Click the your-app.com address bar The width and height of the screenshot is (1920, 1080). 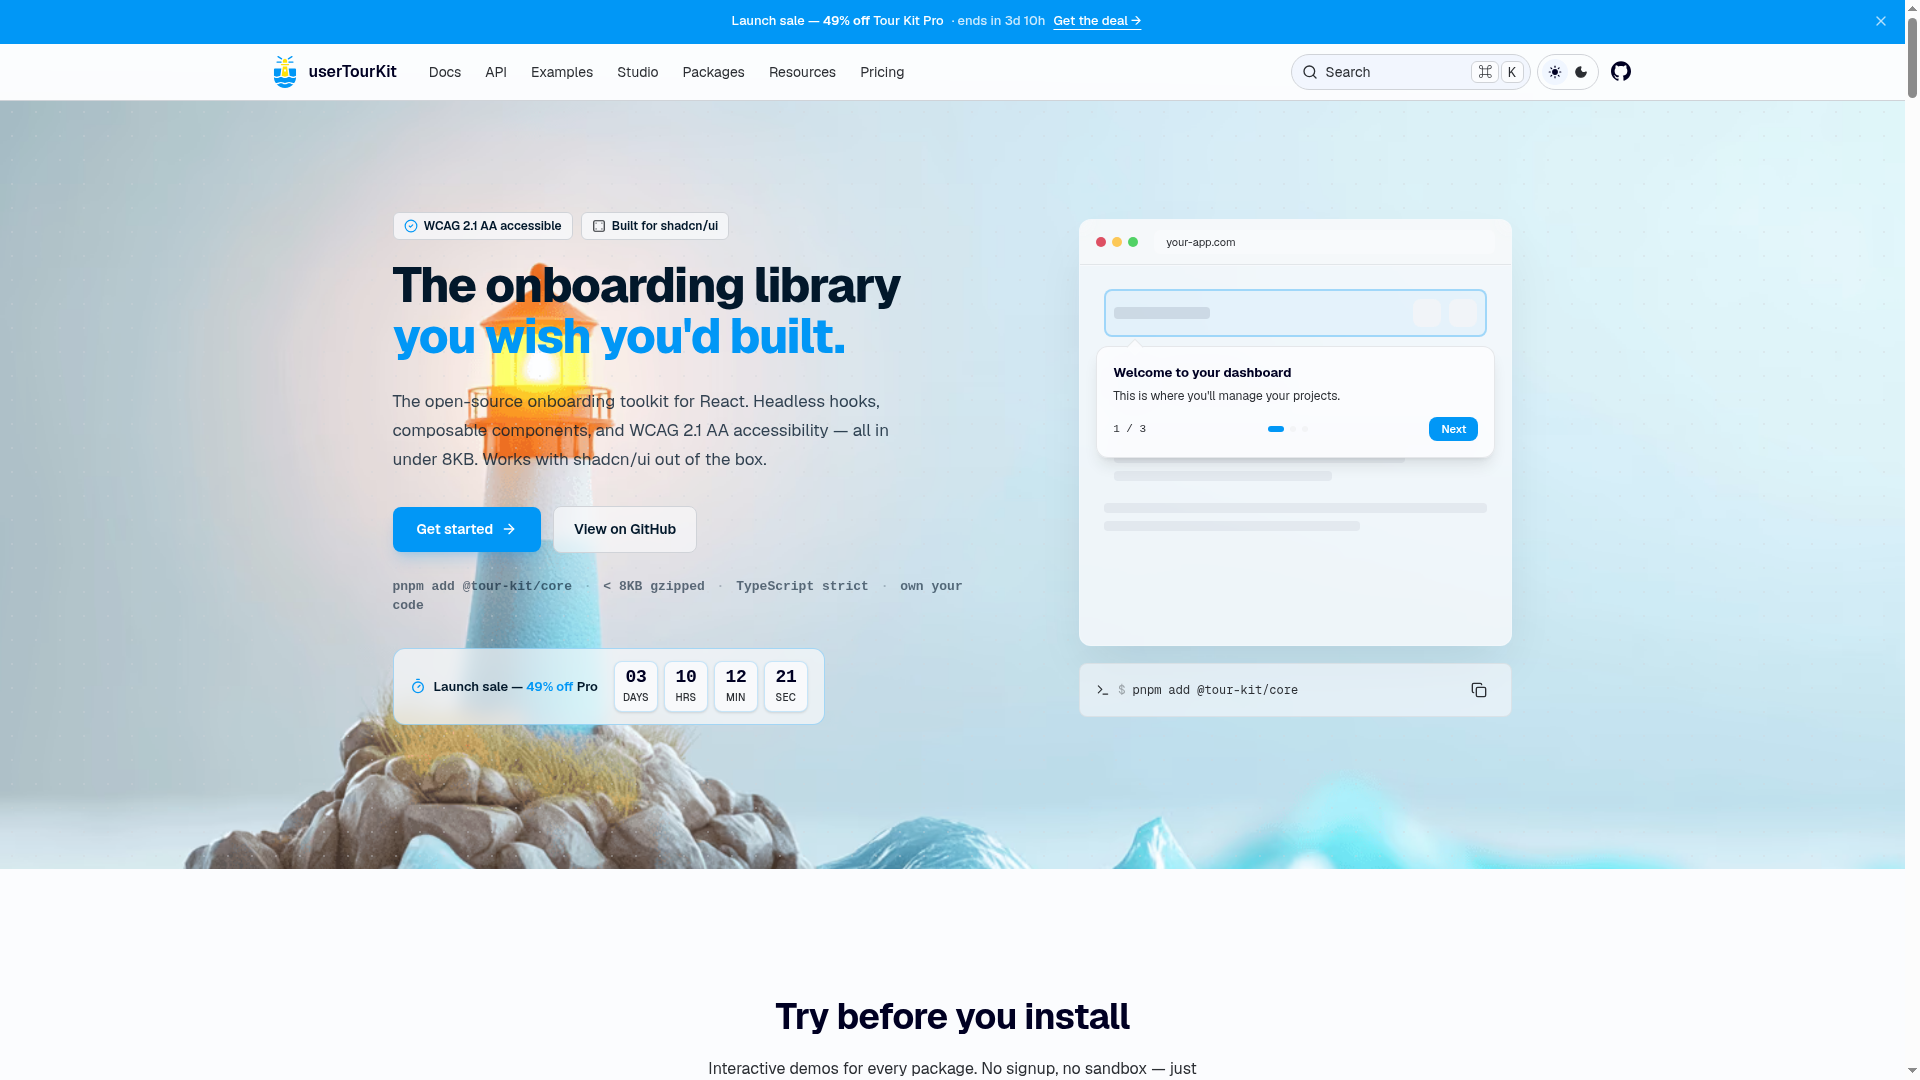[x=1324, y=242]
